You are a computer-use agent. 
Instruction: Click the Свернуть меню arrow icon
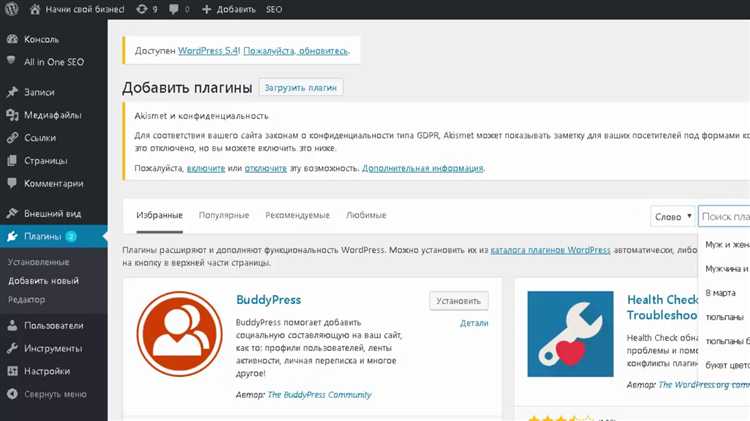point(12,394)
